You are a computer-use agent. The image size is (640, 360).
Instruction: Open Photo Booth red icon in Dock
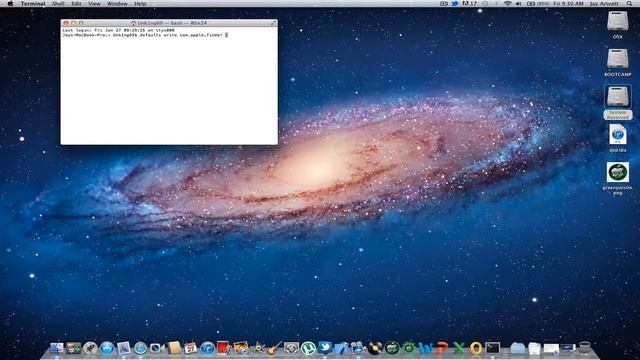[x=224, y=348]
